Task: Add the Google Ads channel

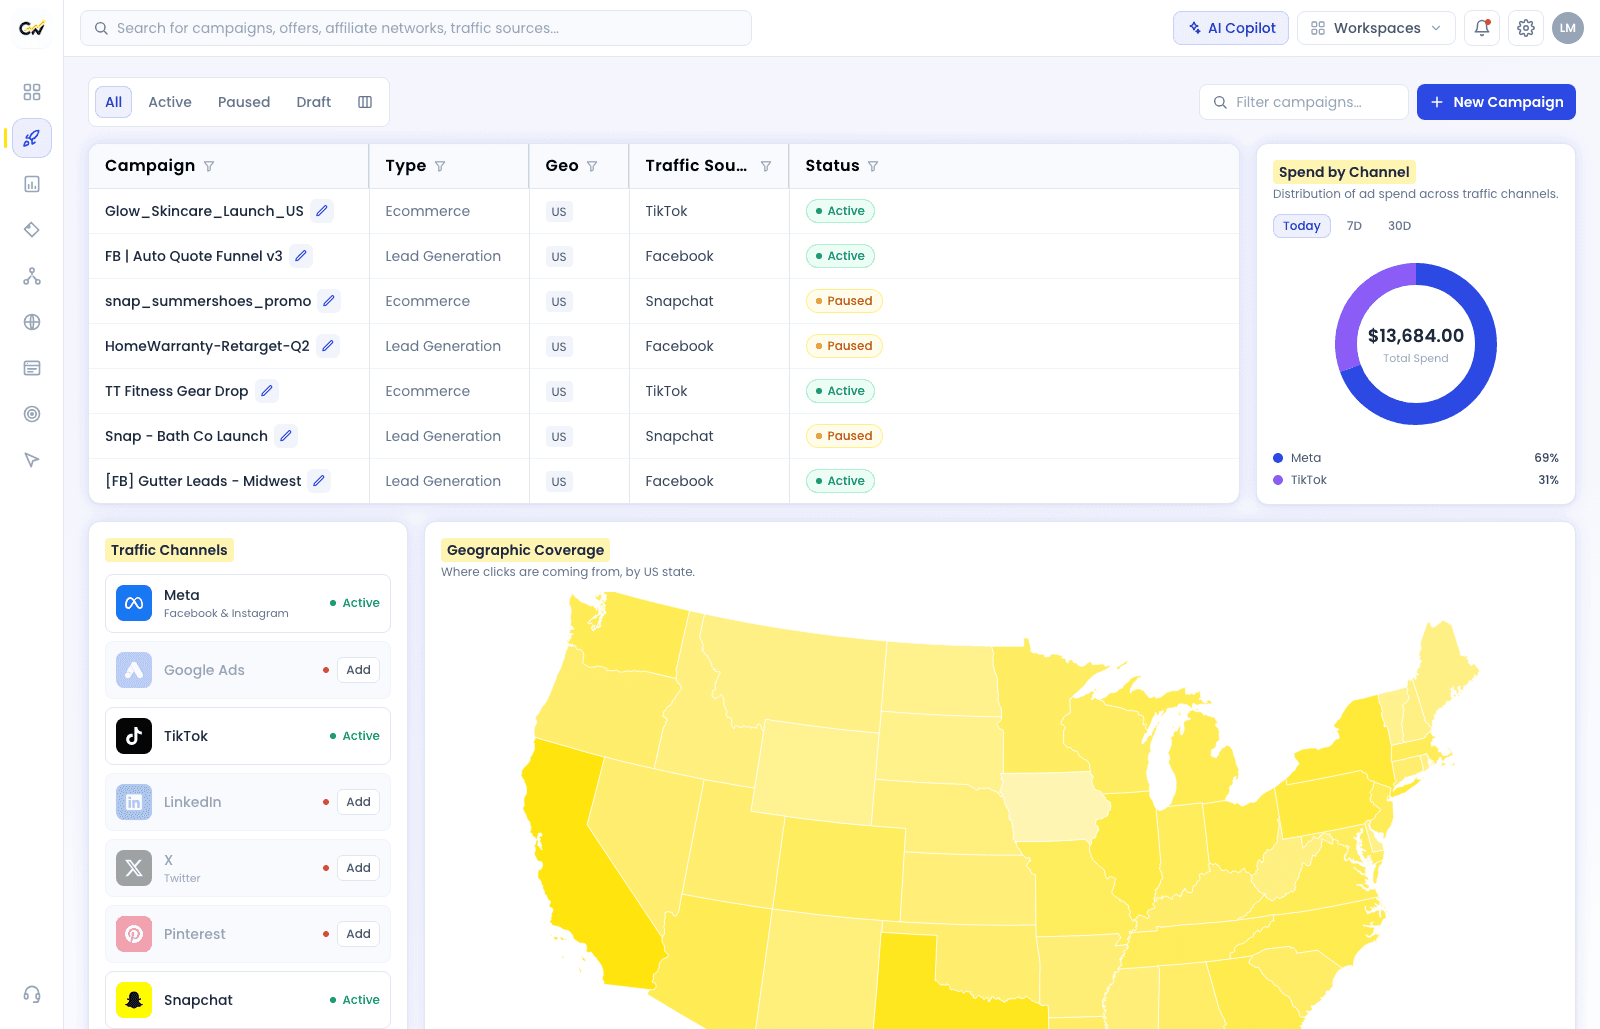Action: (358, 670)
